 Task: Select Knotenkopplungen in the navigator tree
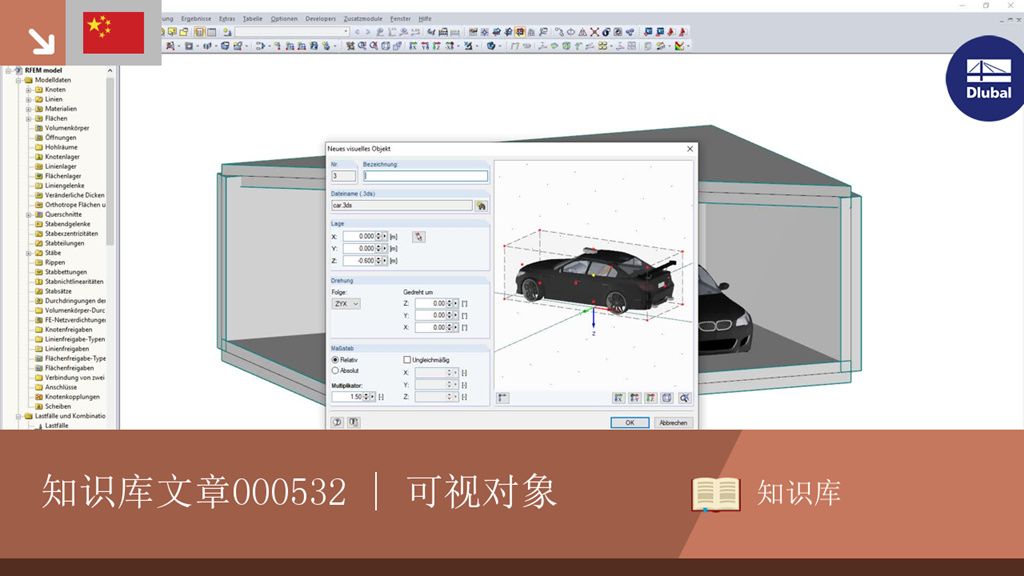click(72, 396)
